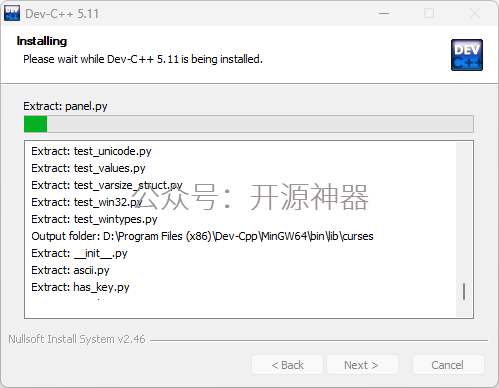Click the disabled maximize button
The height and width of the screenshot is (388, 499).
coord(429,14)
